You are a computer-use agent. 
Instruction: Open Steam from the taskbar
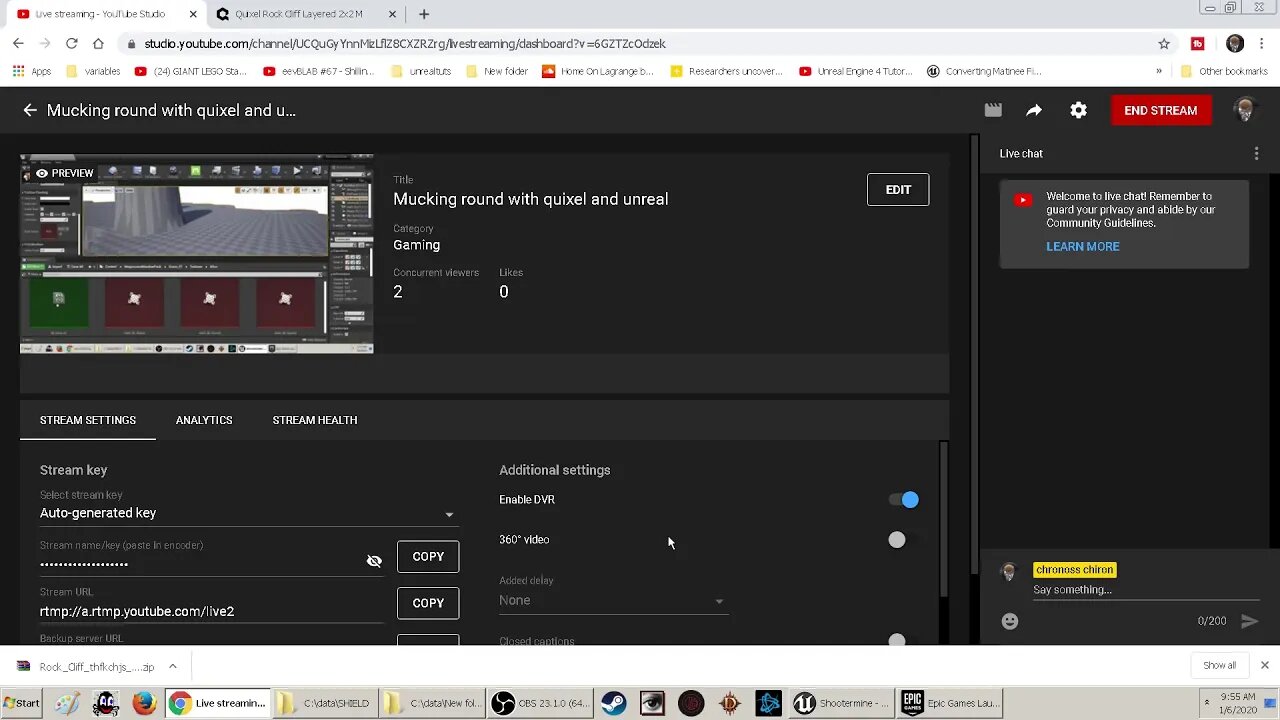tap(614, 703)
